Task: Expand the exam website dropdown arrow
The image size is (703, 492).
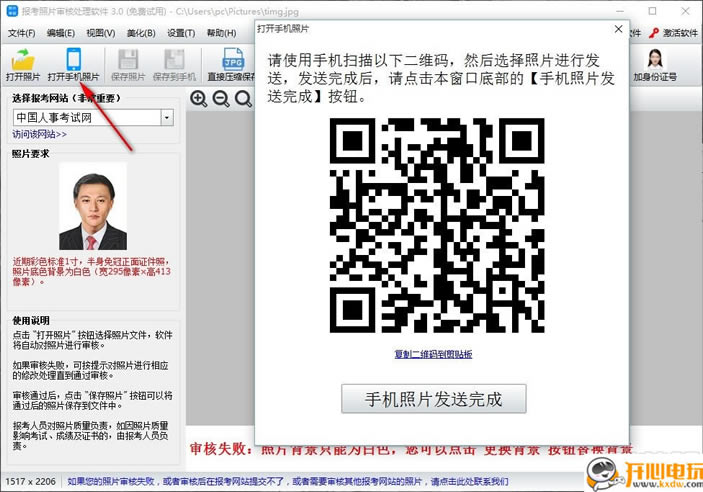Action: tap(167, 118)
